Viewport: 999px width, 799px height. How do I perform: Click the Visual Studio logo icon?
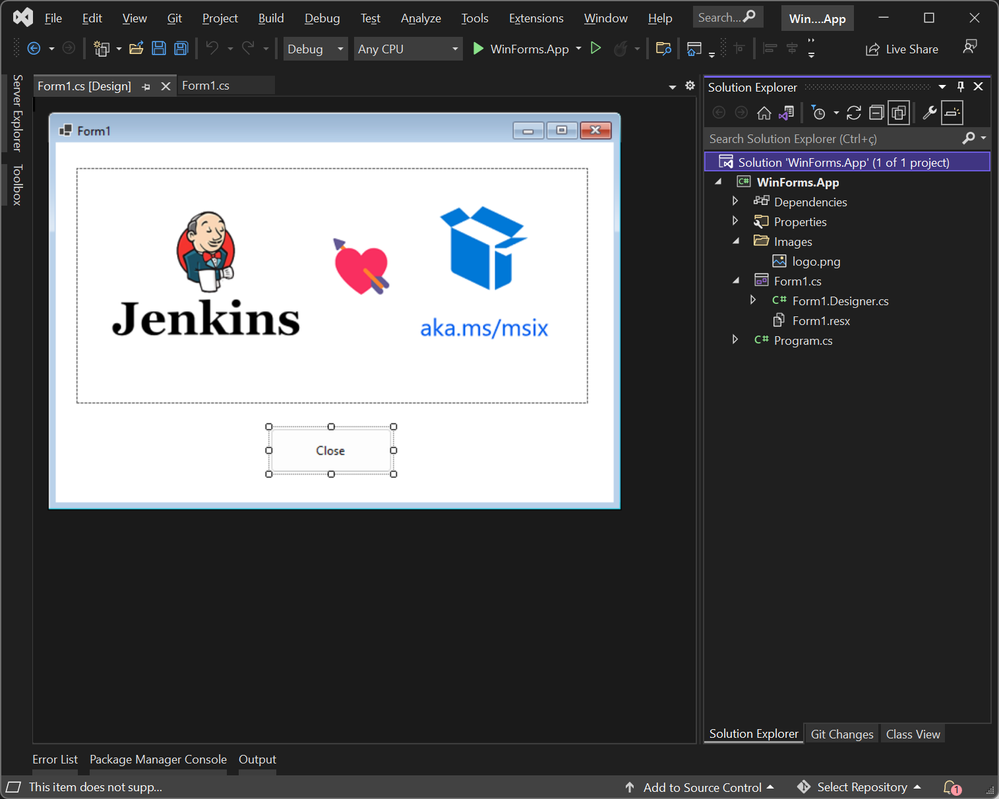[x=23, y=18]
